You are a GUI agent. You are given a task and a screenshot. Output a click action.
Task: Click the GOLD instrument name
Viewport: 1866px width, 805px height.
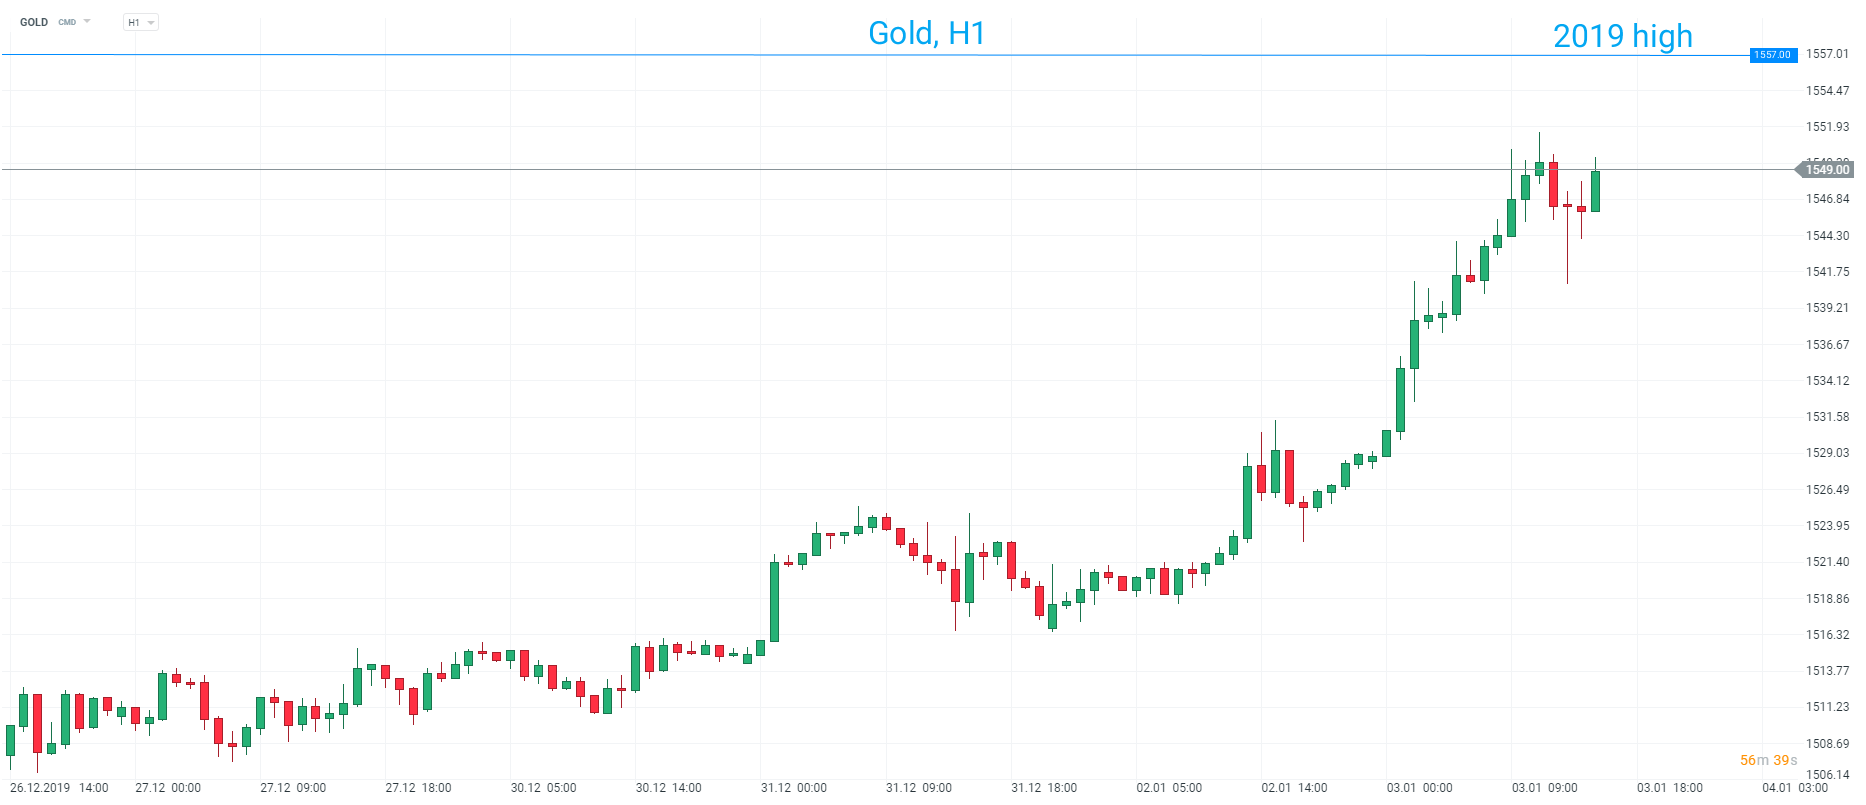point(34,22)
